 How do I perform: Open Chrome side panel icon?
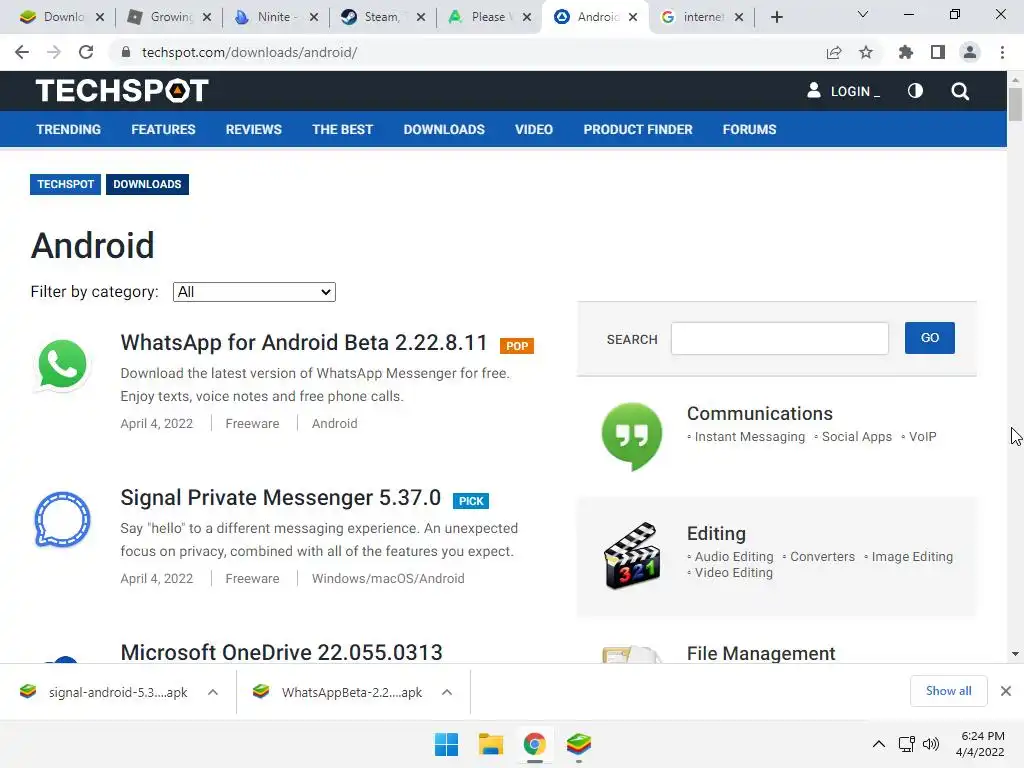938,52
